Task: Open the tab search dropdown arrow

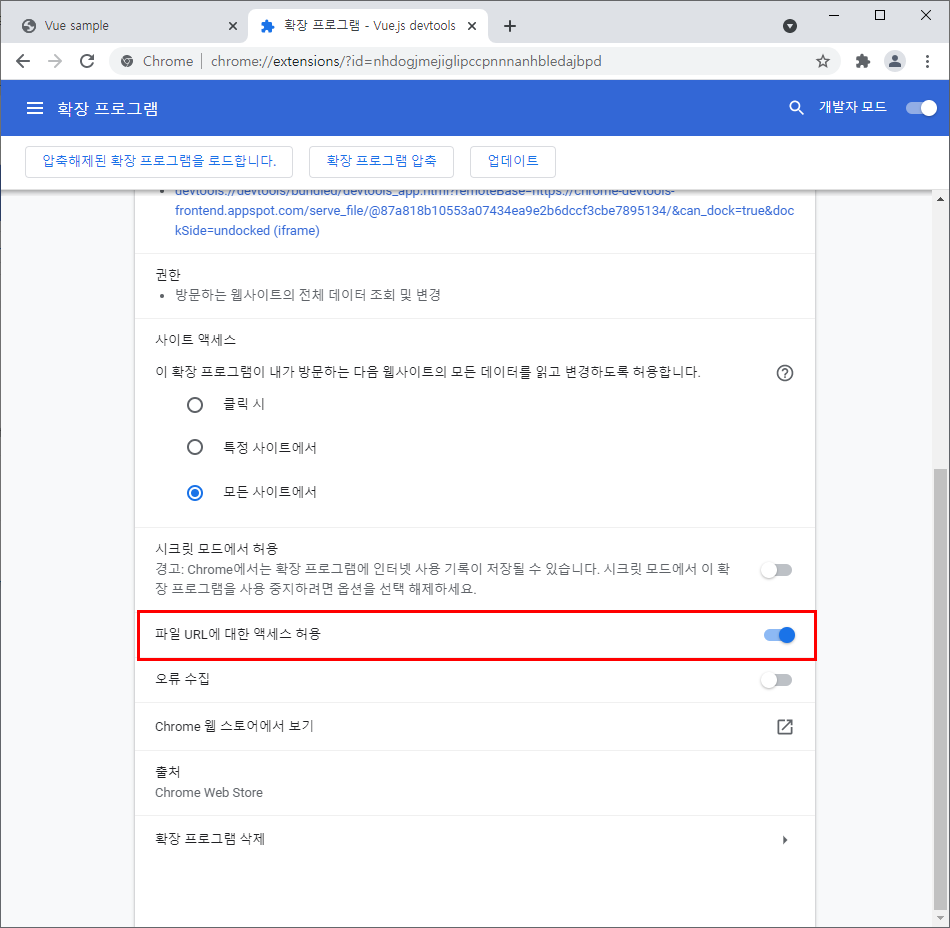Action: tap(789, 26)
